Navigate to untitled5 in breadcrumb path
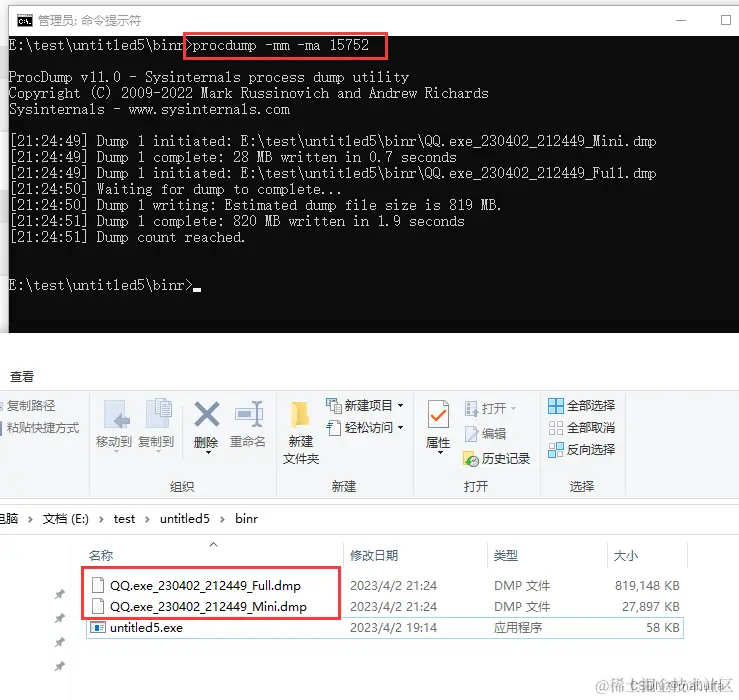Screen dimensions: 739x700 click(185, 519)
